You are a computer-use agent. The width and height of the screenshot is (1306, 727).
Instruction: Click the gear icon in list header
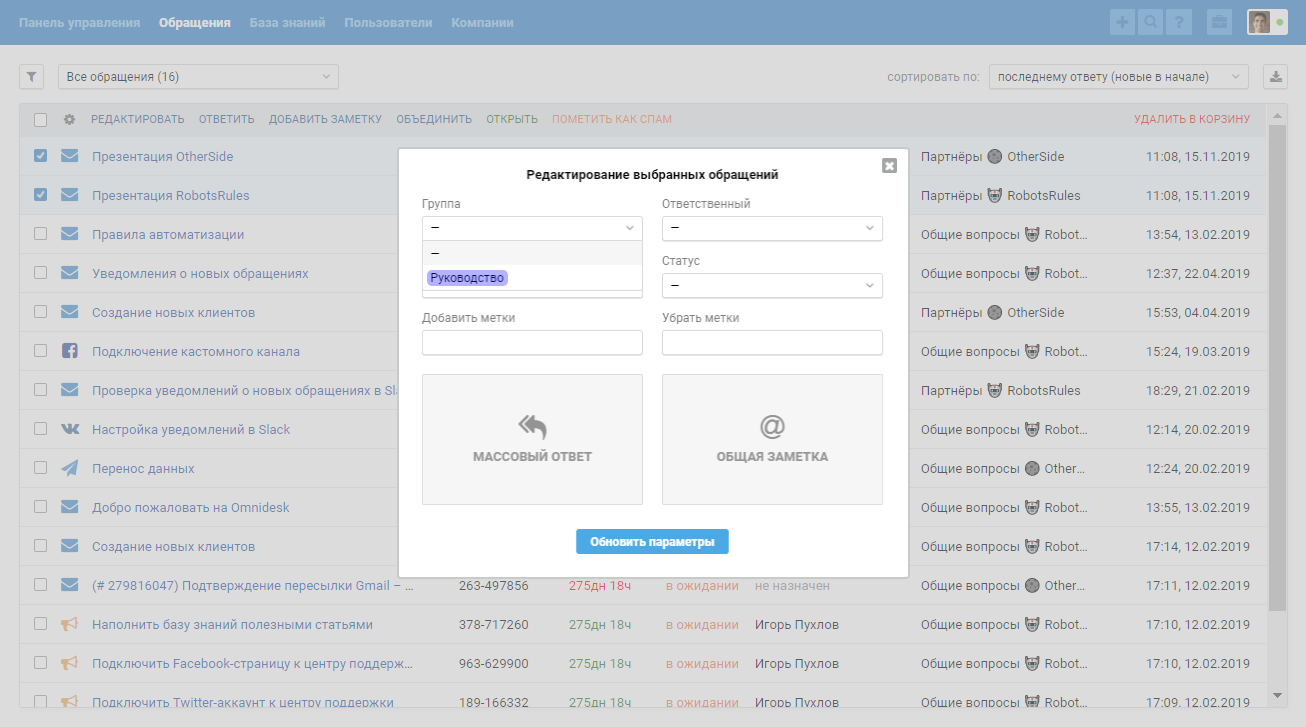tap(69, 119)
